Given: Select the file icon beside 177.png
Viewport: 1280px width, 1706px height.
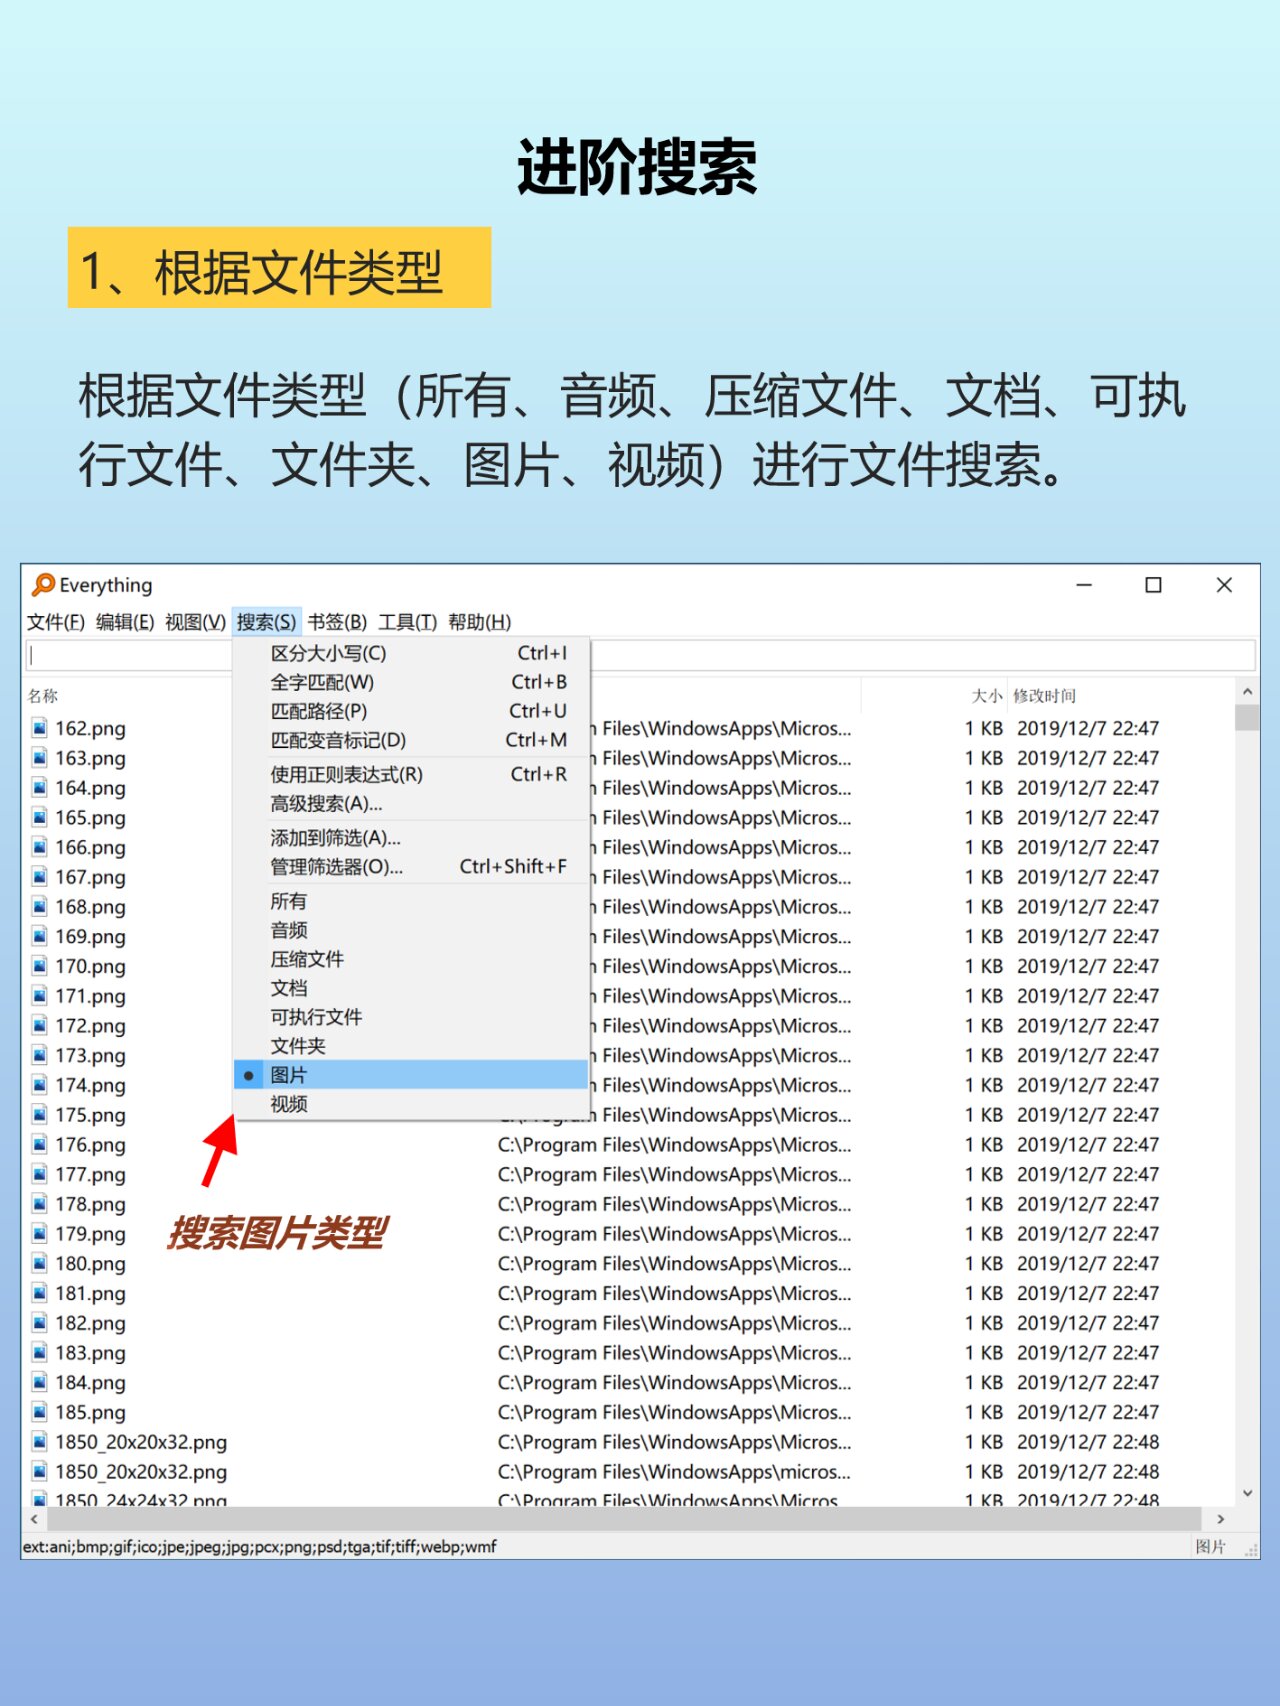Looking at the screenshot, I should click(39, 1174).
